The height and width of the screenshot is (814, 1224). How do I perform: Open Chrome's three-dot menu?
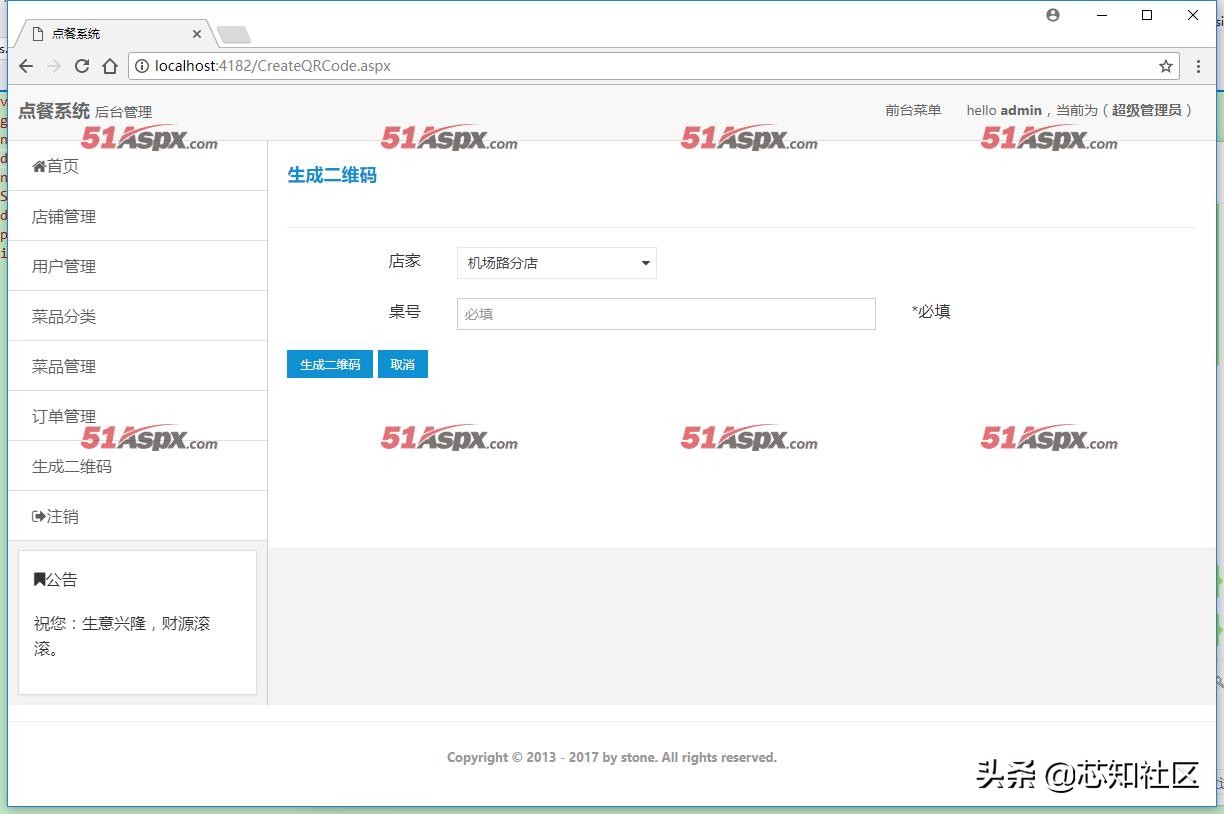(1198, 66)
